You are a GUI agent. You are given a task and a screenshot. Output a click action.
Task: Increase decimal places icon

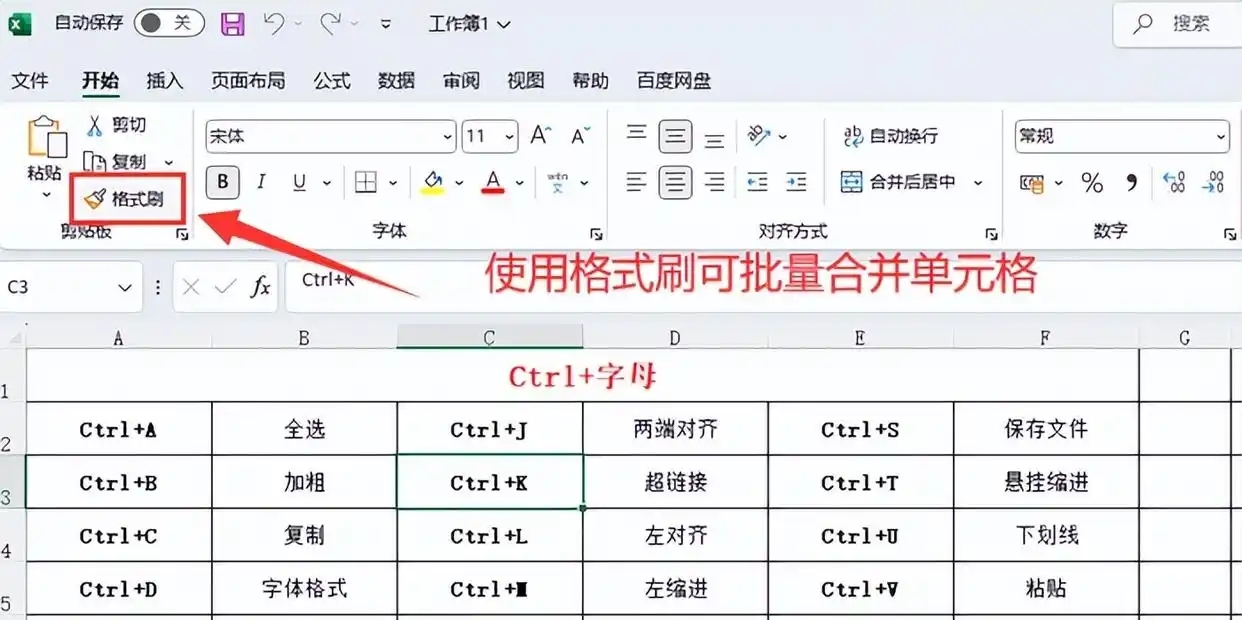coord(1174,183)
